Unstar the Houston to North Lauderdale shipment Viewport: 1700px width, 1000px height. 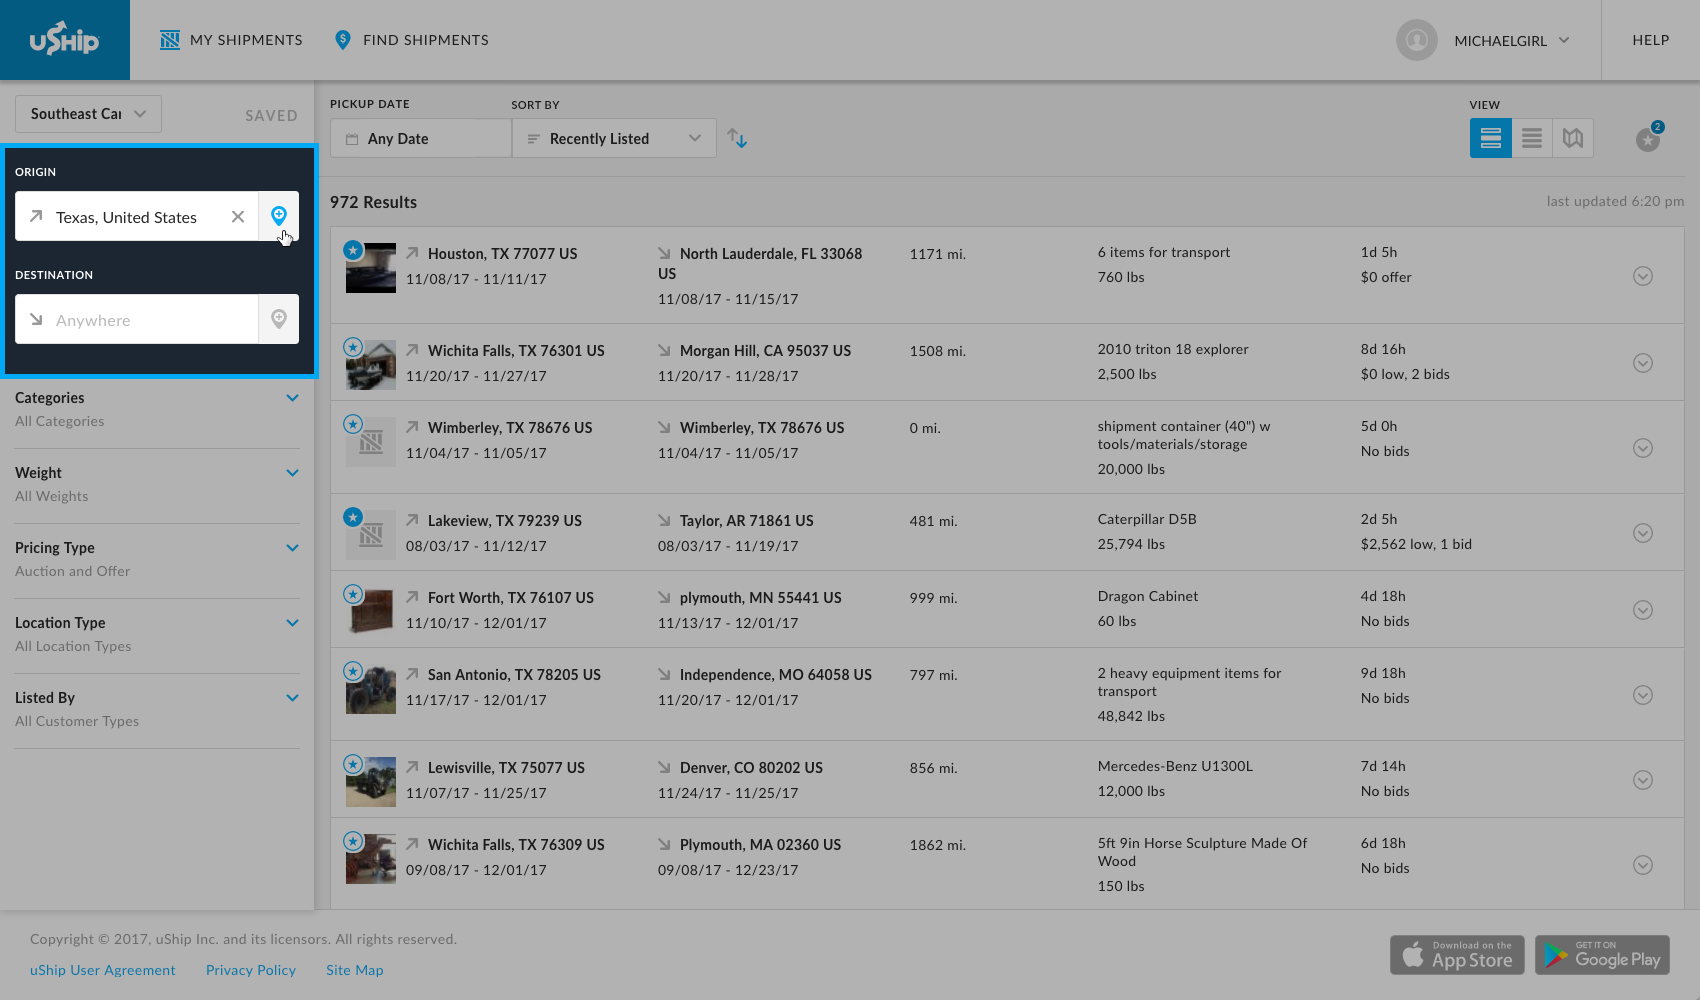pyautogui.click(x=352, y=251)
